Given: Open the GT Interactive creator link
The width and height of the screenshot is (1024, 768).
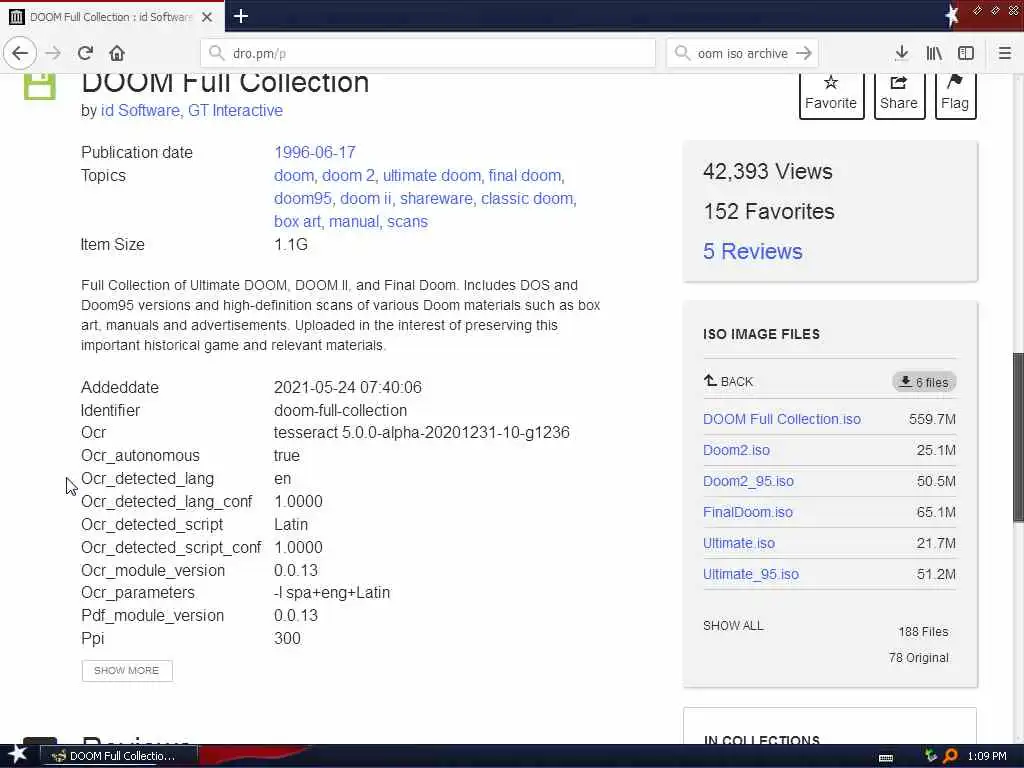Looking at the screenshot, I should tap(235, 110).
